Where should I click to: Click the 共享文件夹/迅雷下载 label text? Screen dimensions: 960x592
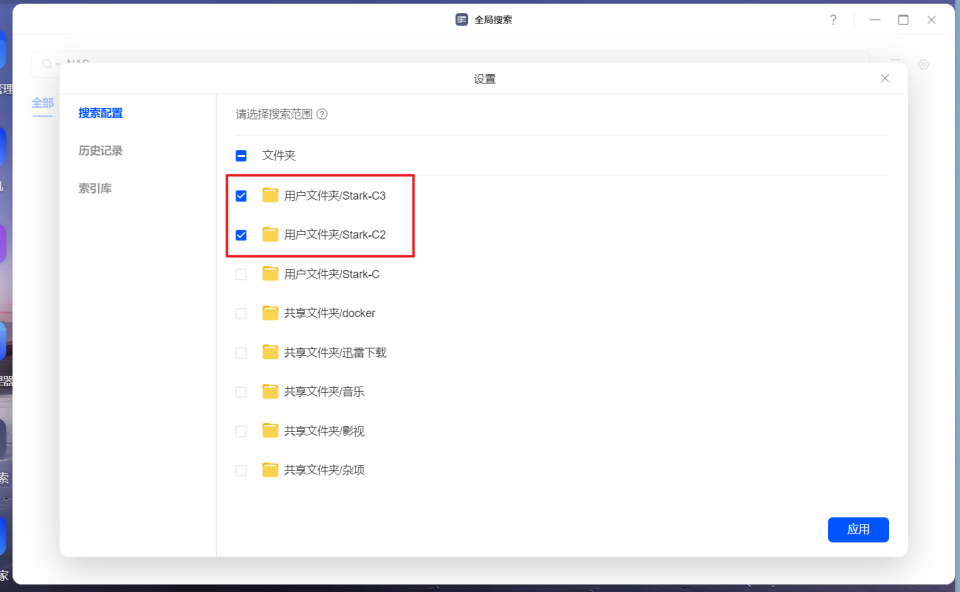coord(335,353)
